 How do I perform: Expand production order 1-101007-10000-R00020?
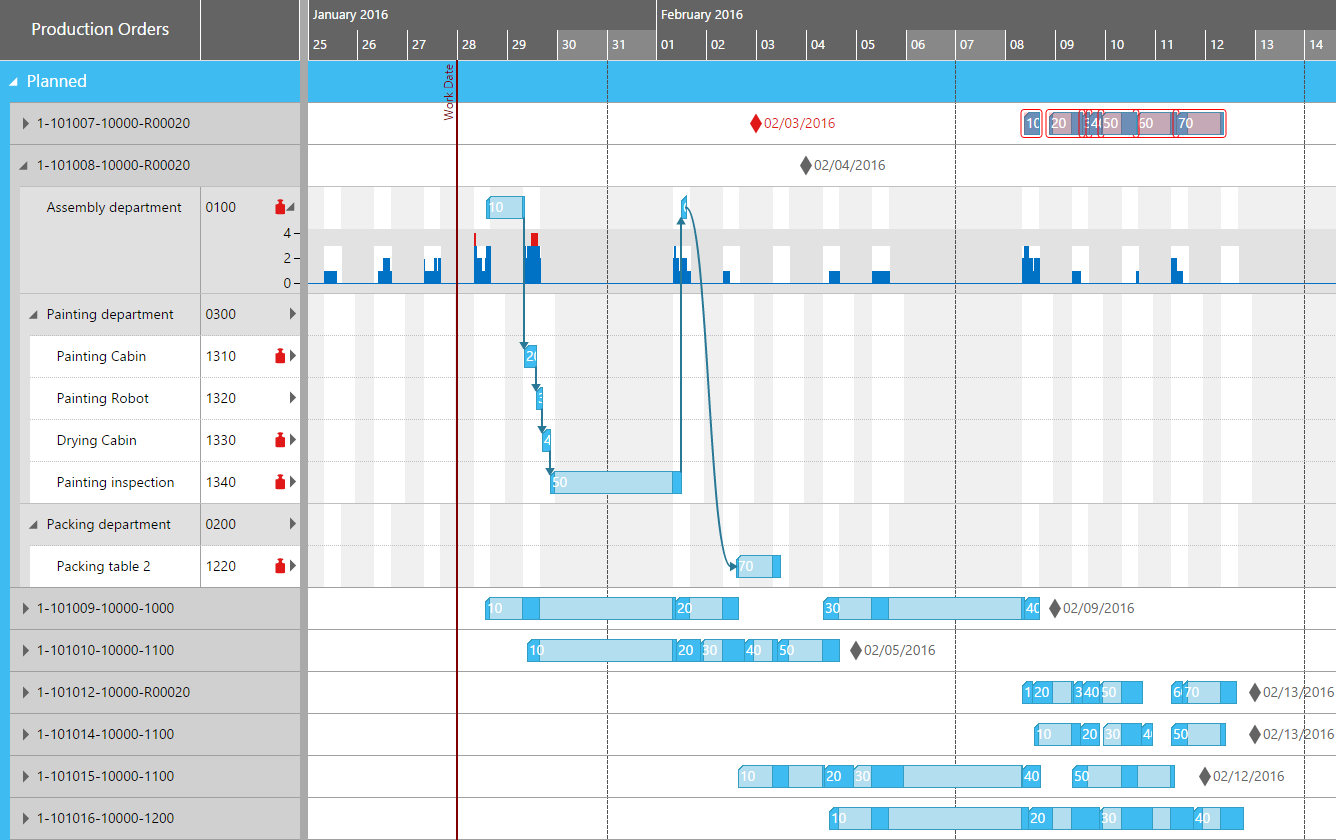[x=24, y=123]
